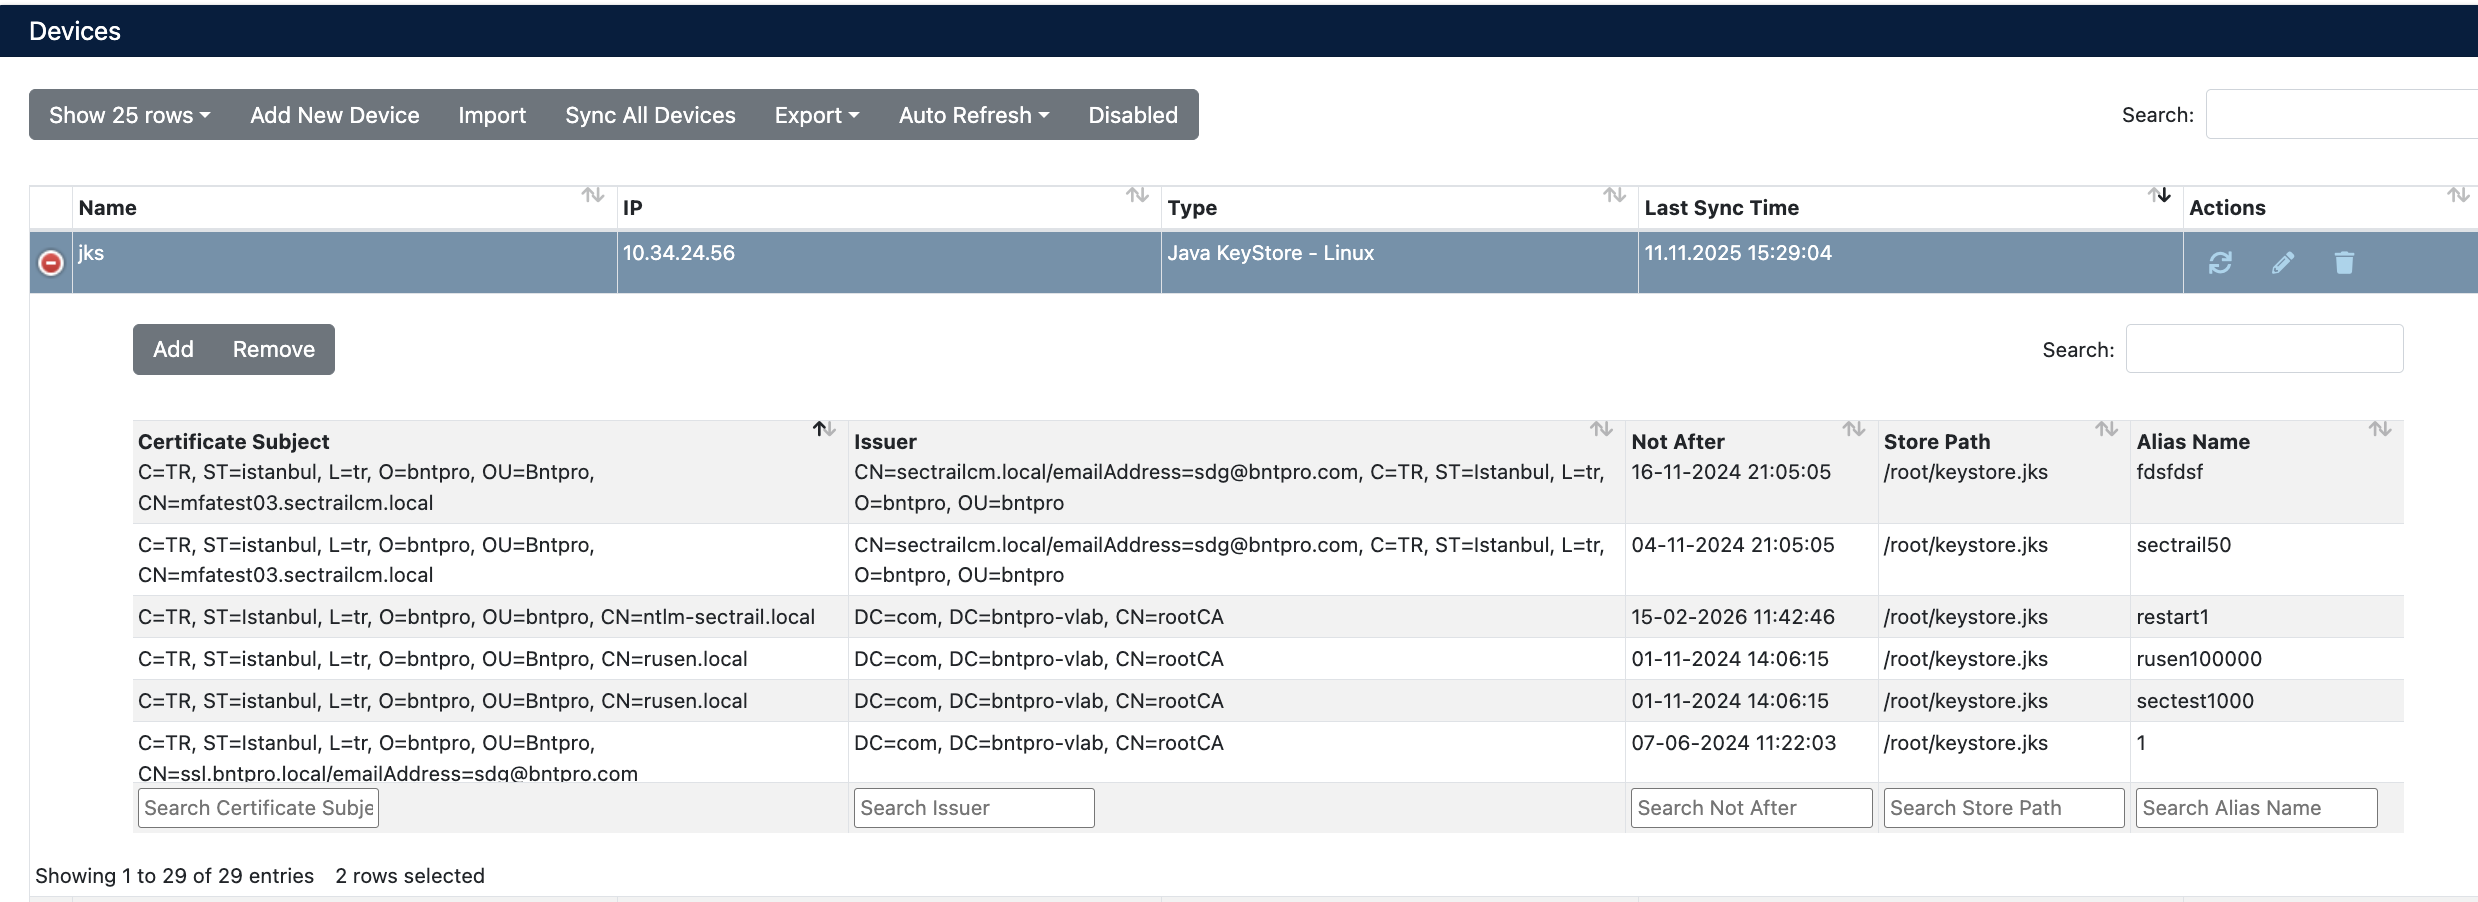Click the pencil edit icon for jks
The image size is (2478, 902).
coord(2282,263)
